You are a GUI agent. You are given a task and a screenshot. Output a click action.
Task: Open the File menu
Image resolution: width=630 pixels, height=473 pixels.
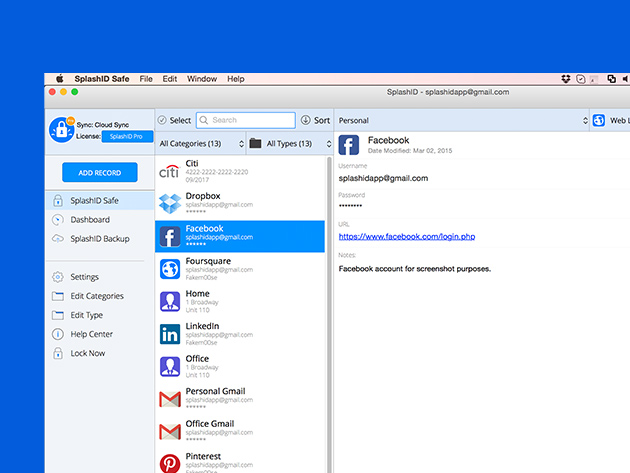146,79
